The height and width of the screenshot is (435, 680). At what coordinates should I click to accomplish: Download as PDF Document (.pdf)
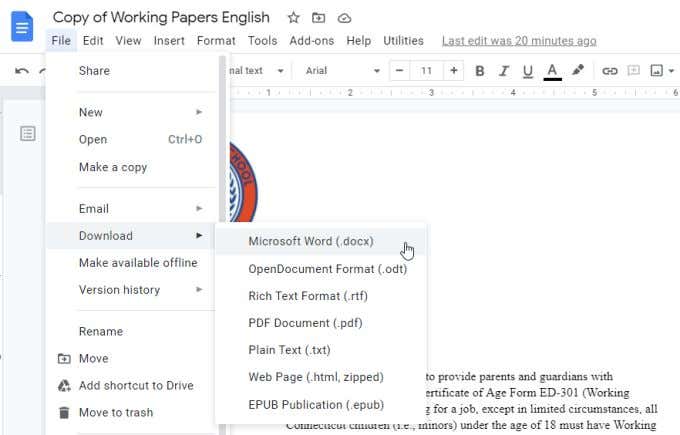(x=321, y=323)
